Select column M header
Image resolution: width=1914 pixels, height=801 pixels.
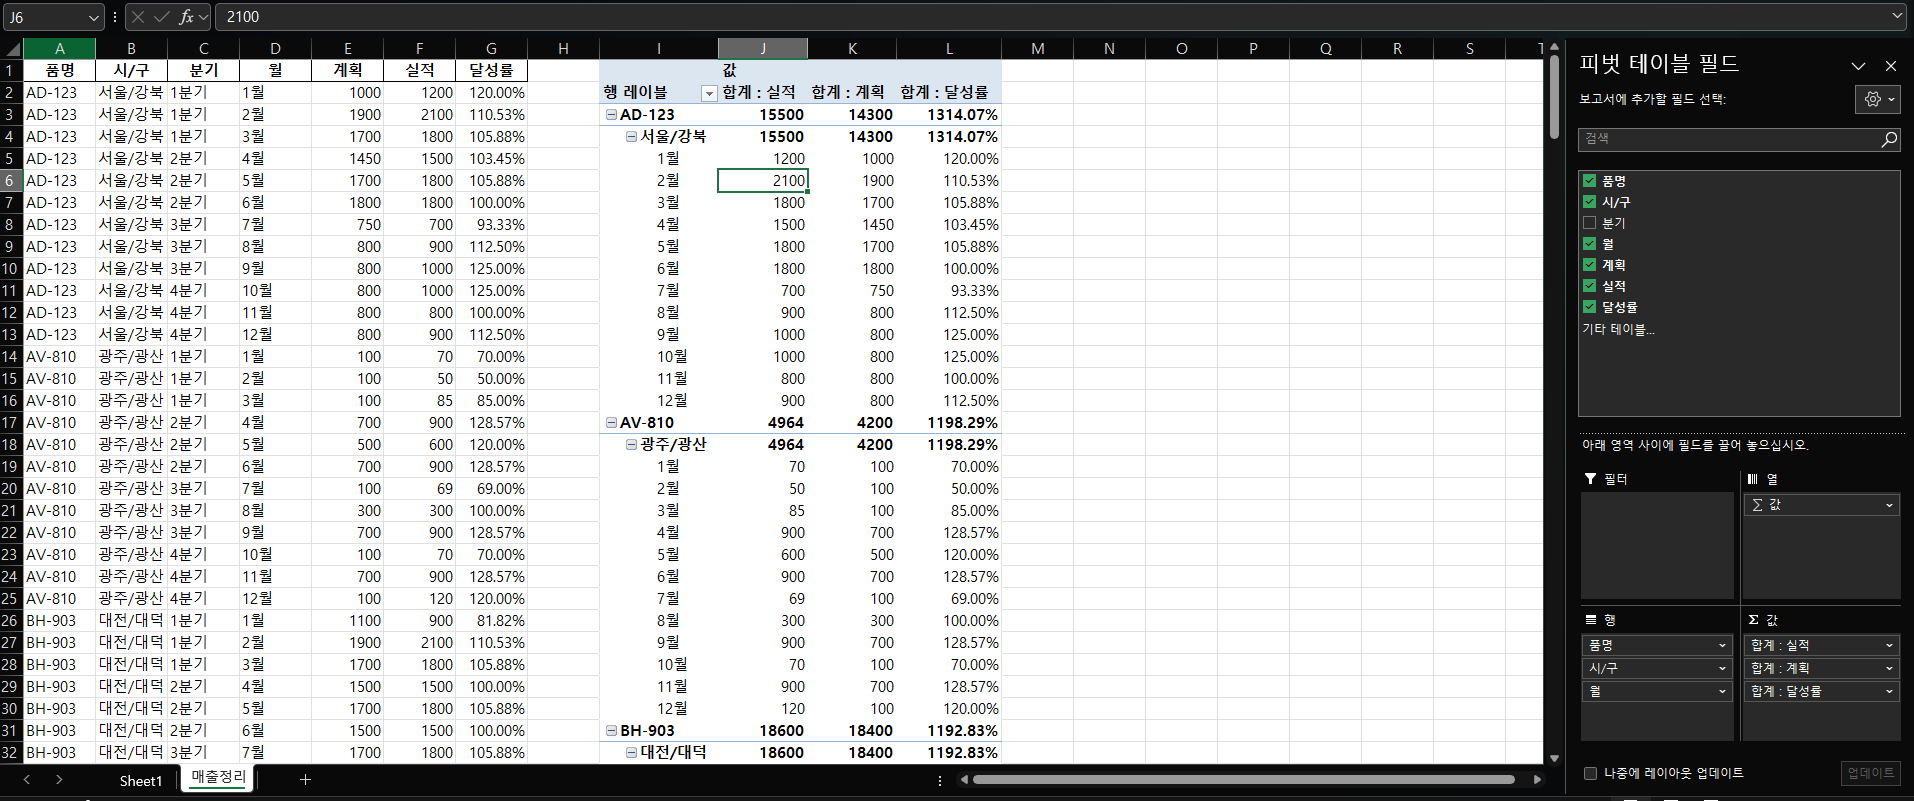pos(1037,49)
